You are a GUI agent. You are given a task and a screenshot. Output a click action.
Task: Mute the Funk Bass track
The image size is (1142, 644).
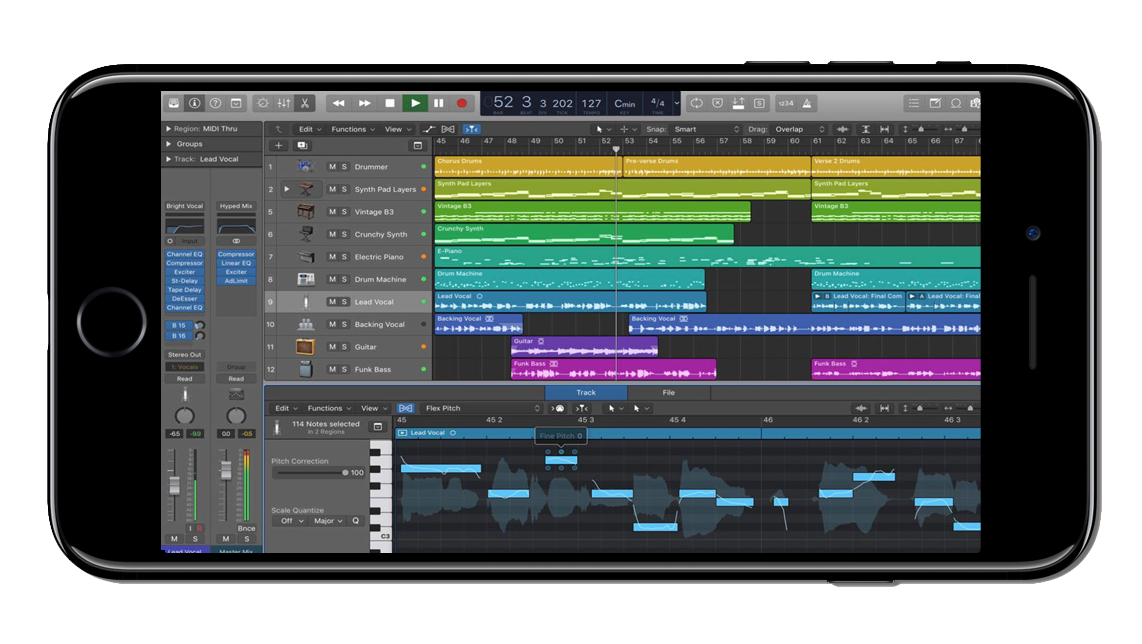click(x=333, y=369)
